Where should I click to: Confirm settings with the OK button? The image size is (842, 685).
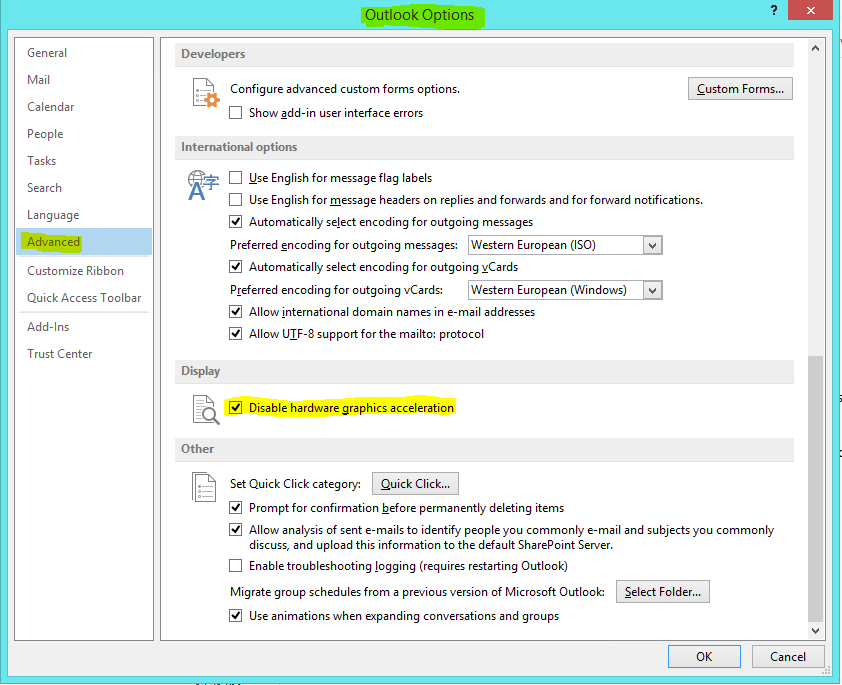704,657
